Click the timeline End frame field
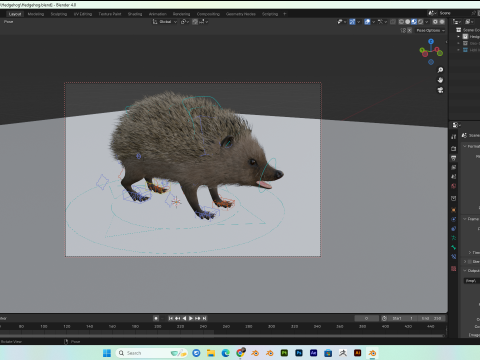 point(431,318)
